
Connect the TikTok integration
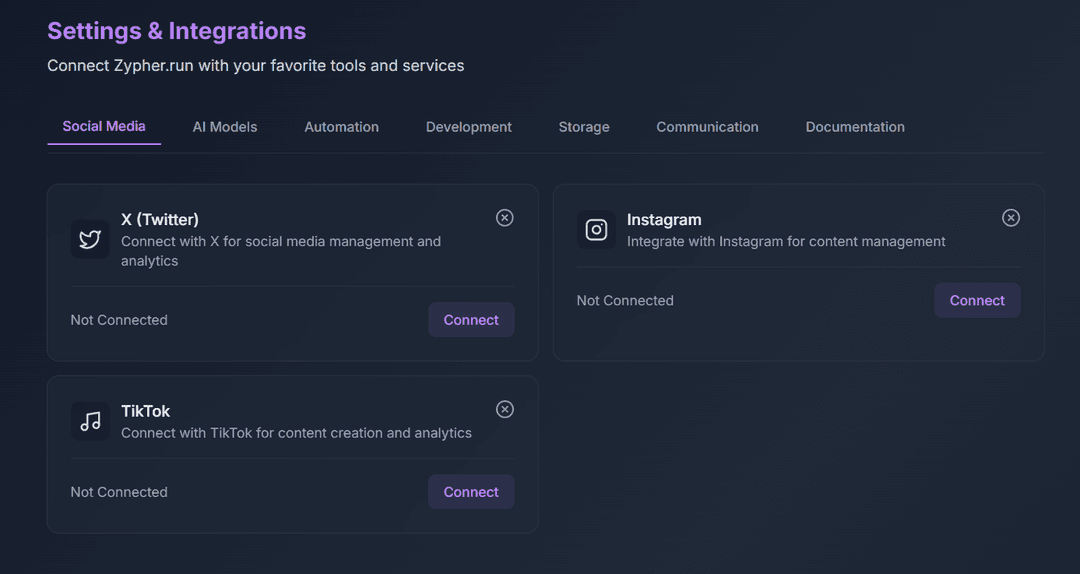tap(471, 492)
